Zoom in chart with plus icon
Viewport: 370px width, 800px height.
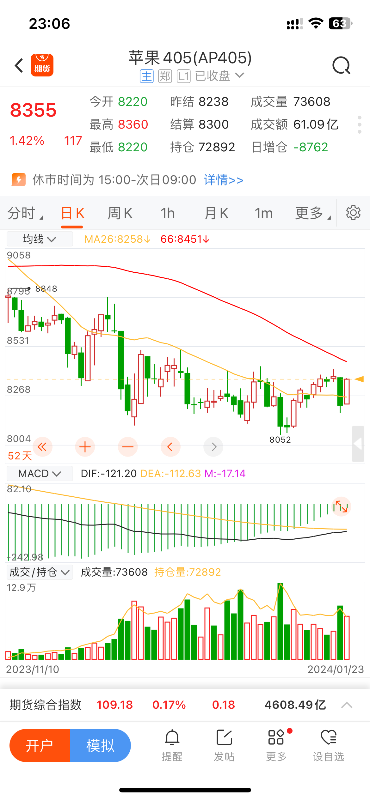(x=85, y=447)
